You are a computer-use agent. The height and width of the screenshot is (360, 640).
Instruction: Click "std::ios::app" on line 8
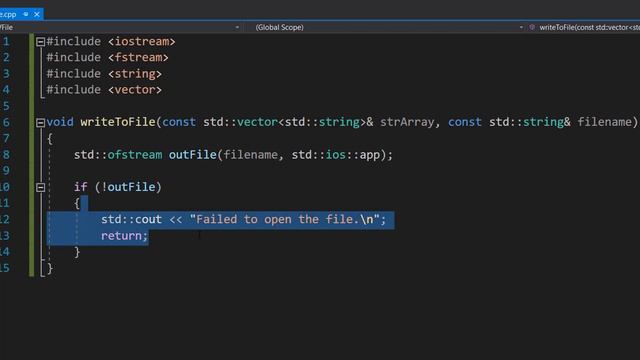tap(336, 155)
